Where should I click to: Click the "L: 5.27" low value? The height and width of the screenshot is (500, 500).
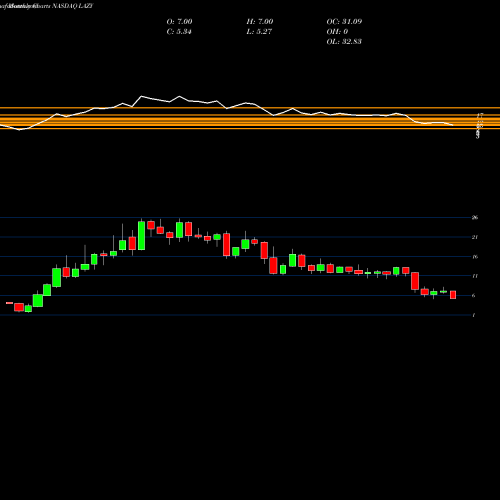click(x=259, y=32)
